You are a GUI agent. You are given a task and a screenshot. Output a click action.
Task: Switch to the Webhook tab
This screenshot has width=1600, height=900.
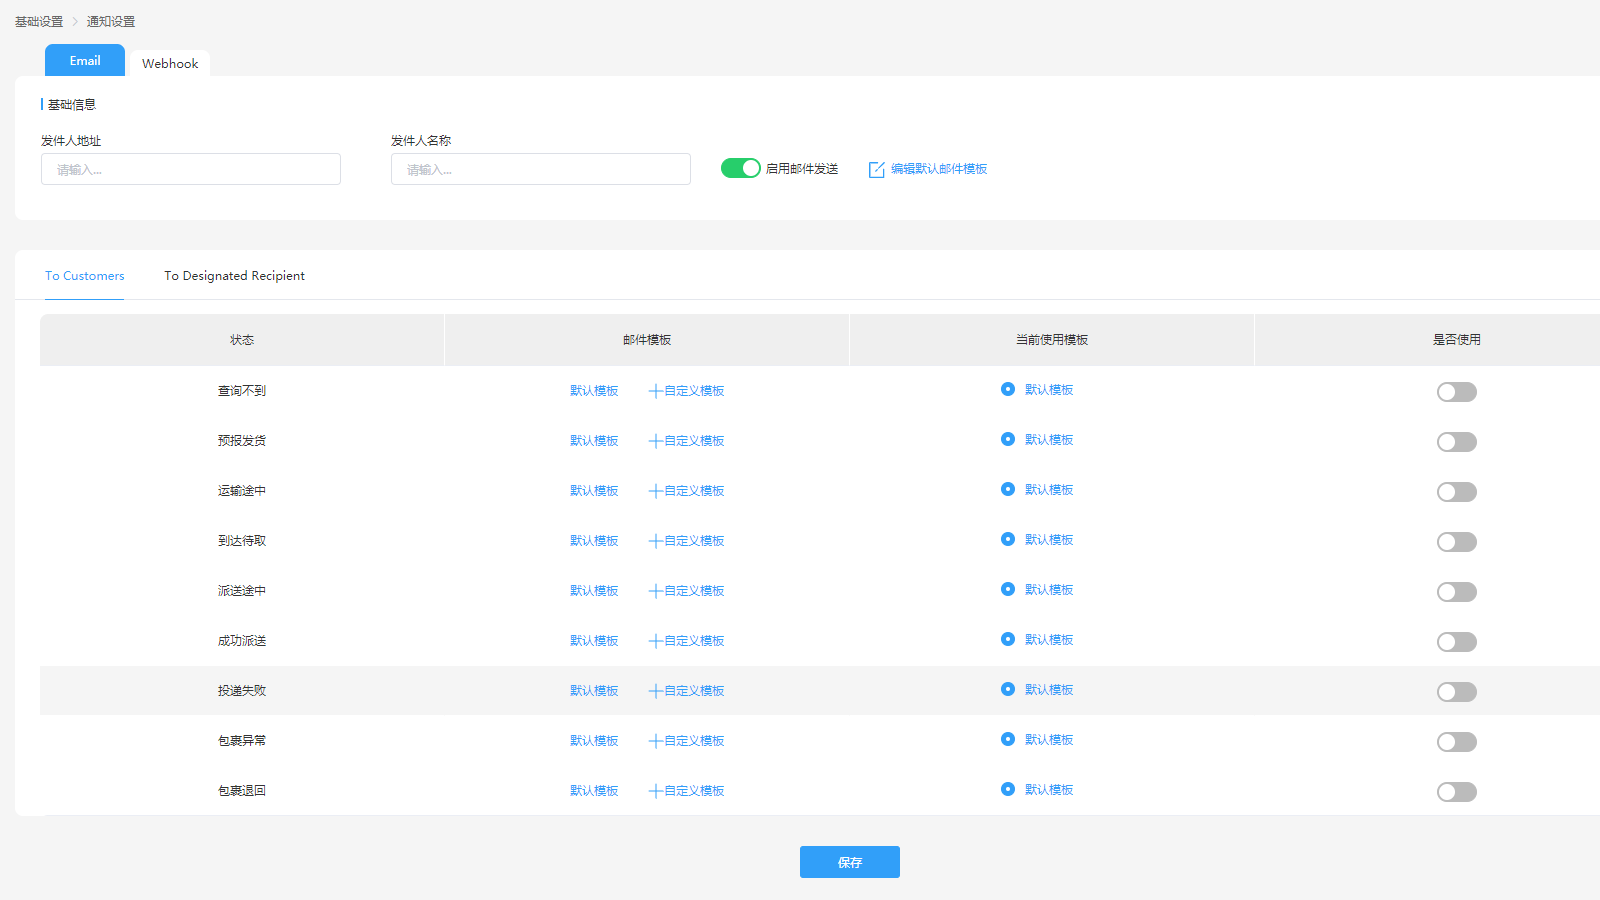pos(169,62)
